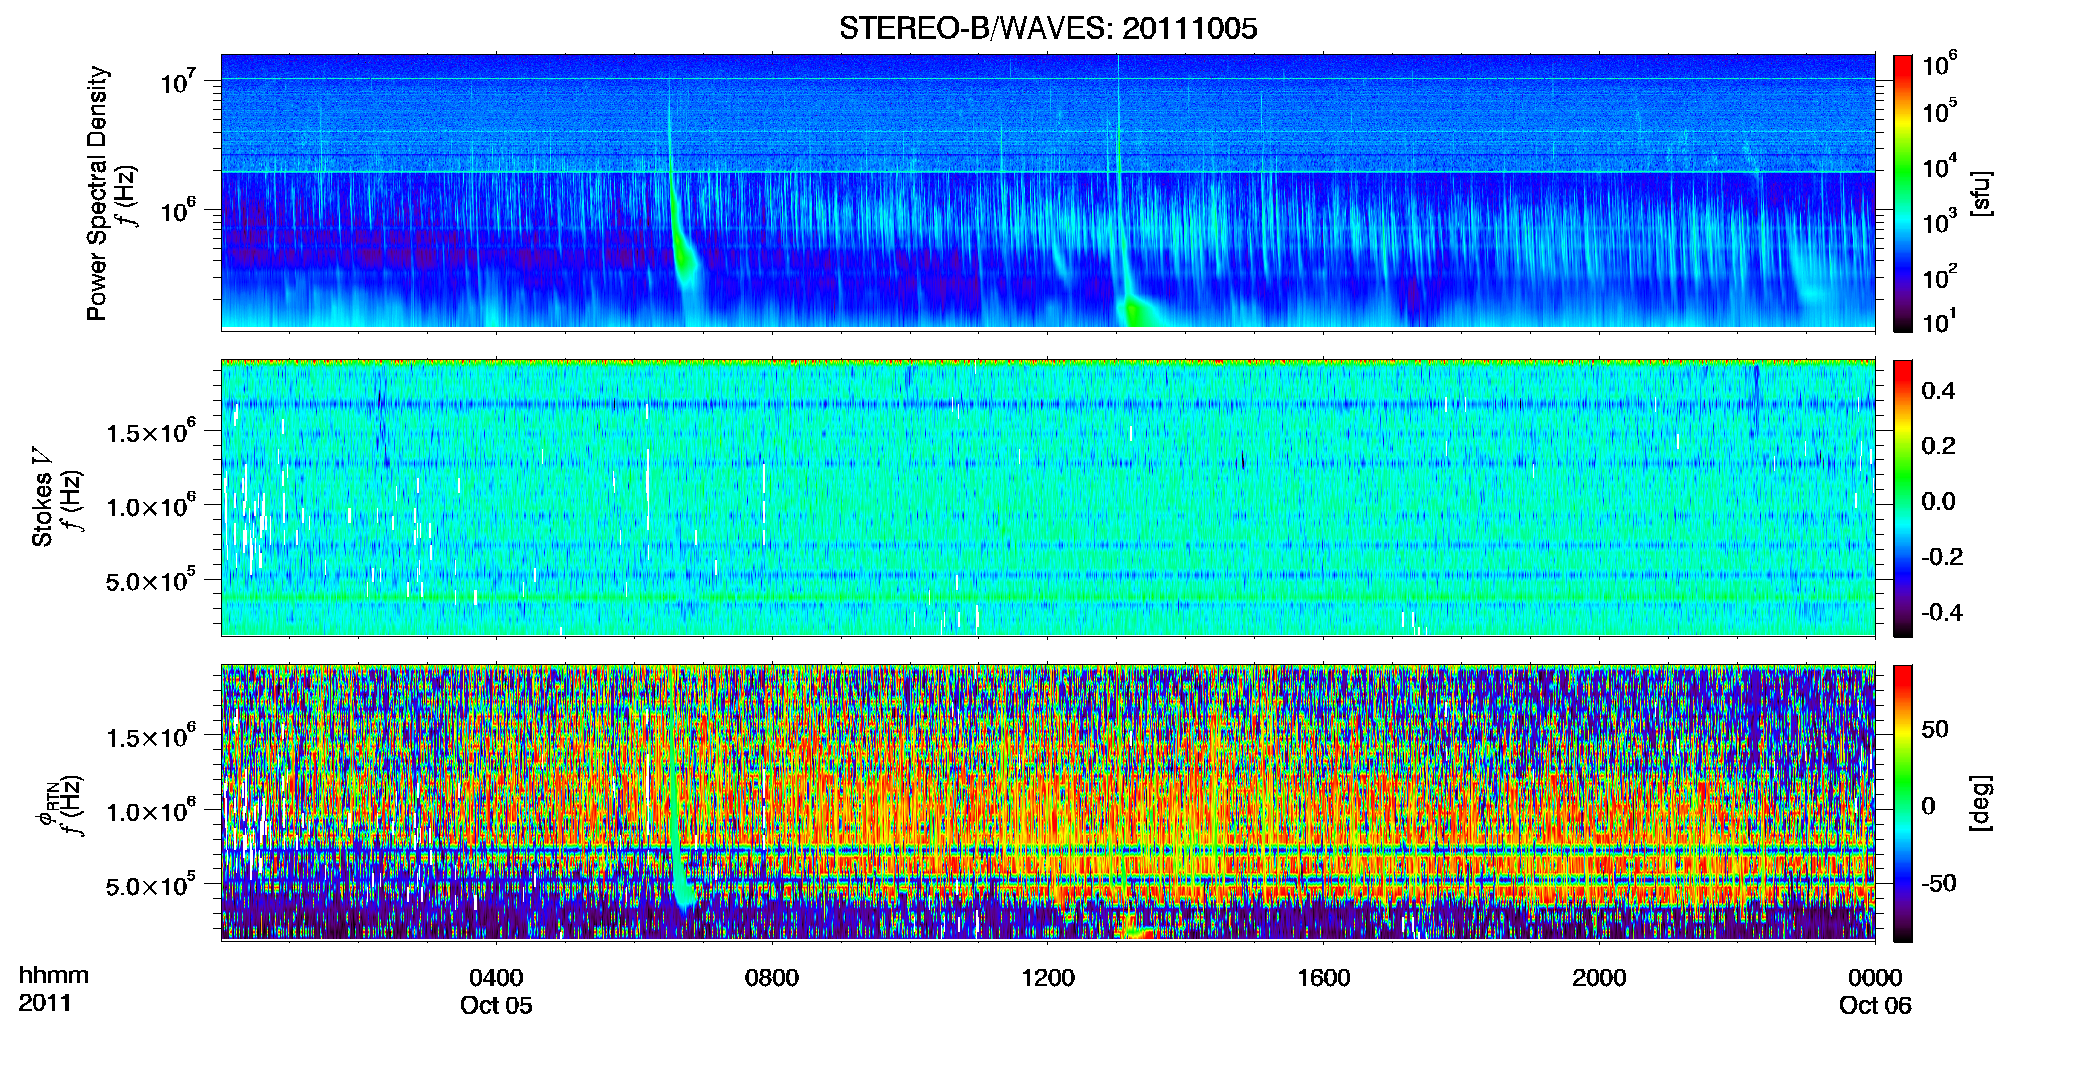This screenshot has height=1080, width=2096.
Task: Click the 10¹ label on sfu color bar
Action: (x=1940, y=321)
